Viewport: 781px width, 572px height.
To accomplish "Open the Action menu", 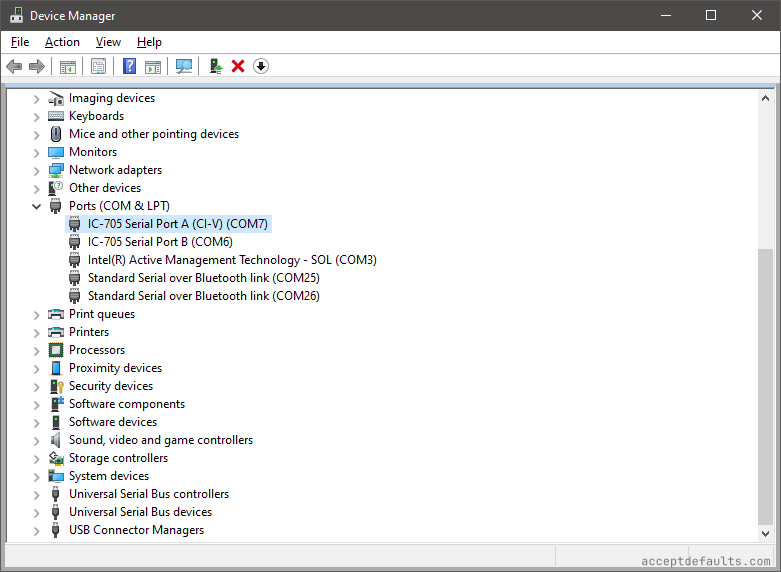I will 62,42.
